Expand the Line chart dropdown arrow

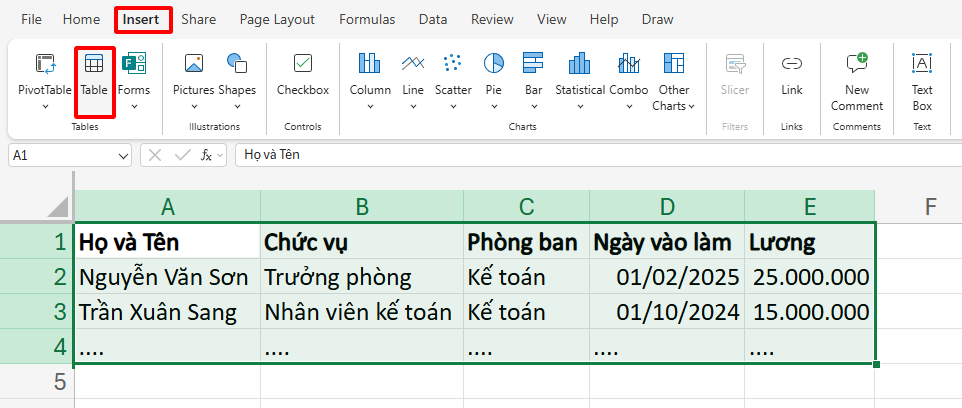coord(413,106)
